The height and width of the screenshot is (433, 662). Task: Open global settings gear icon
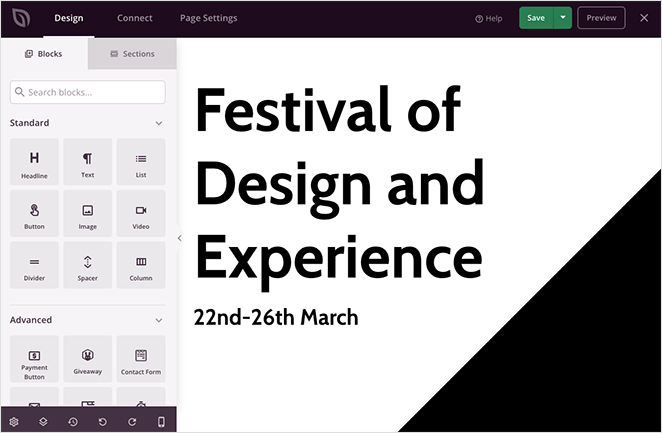pyautogui.click(x=14, y=422)
